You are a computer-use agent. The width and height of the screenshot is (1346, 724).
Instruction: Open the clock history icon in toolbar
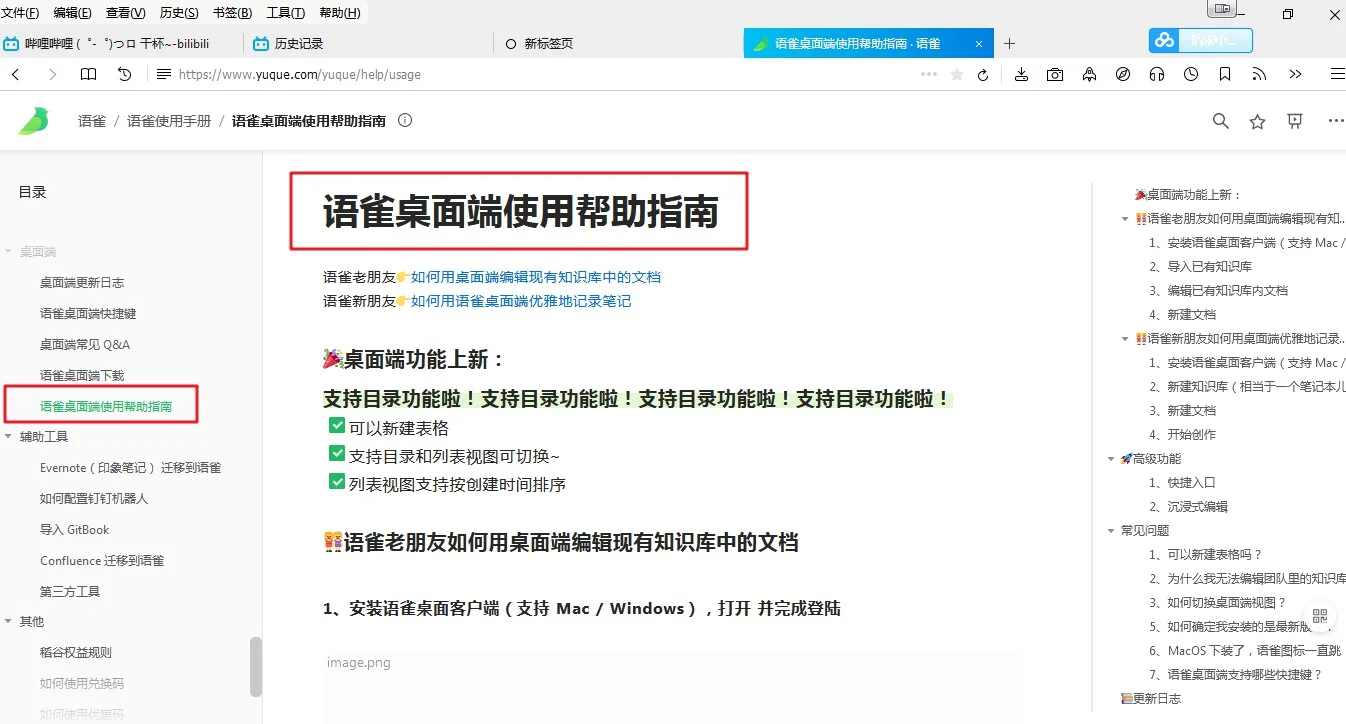[x=1191, y=74]
